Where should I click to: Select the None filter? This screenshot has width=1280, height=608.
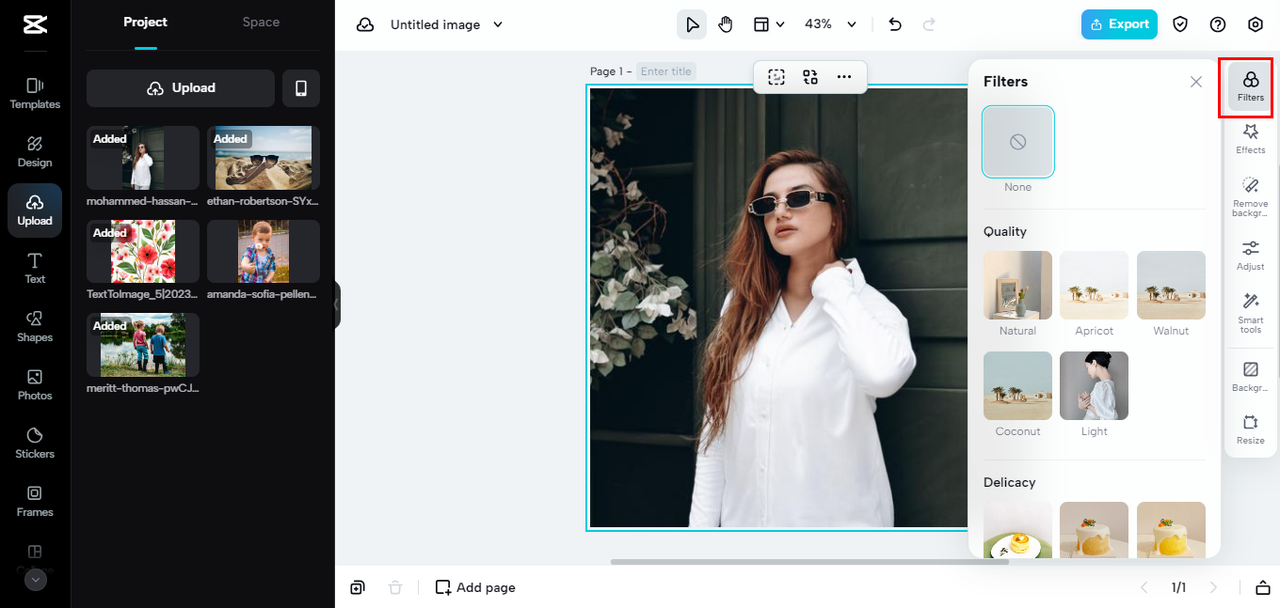(x=1018, y=142)
